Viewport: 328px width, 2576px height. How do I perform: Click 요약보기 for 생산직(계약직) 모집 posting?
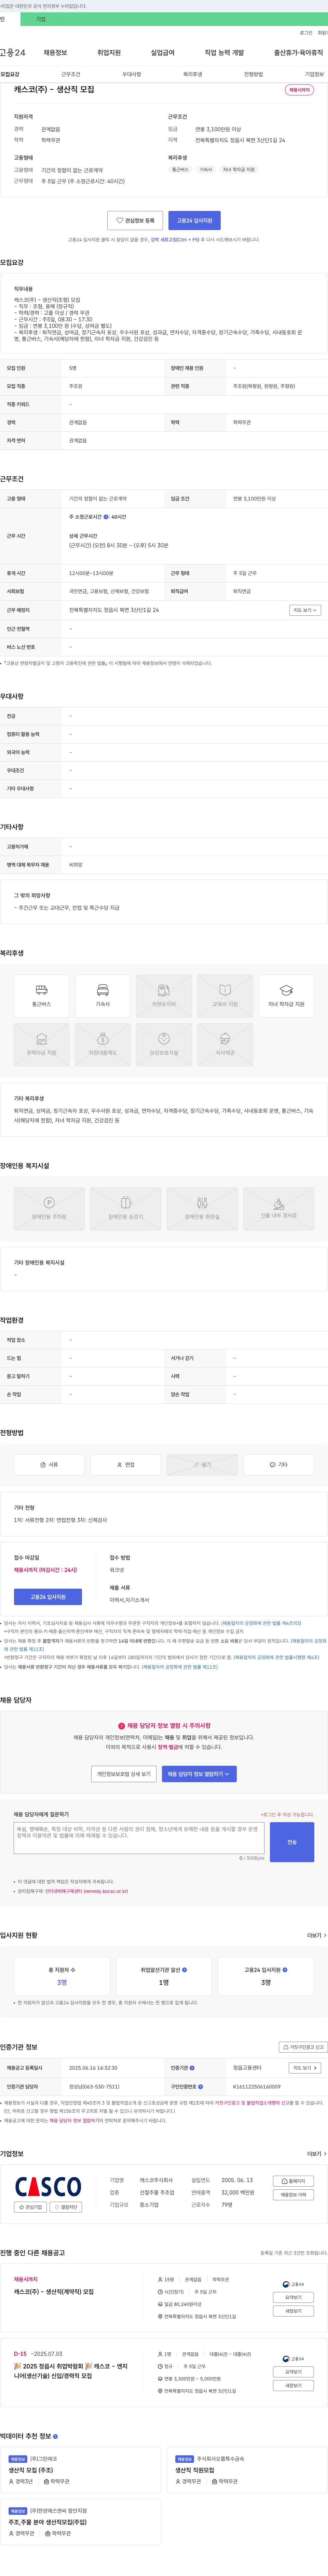coord(293,2297)
